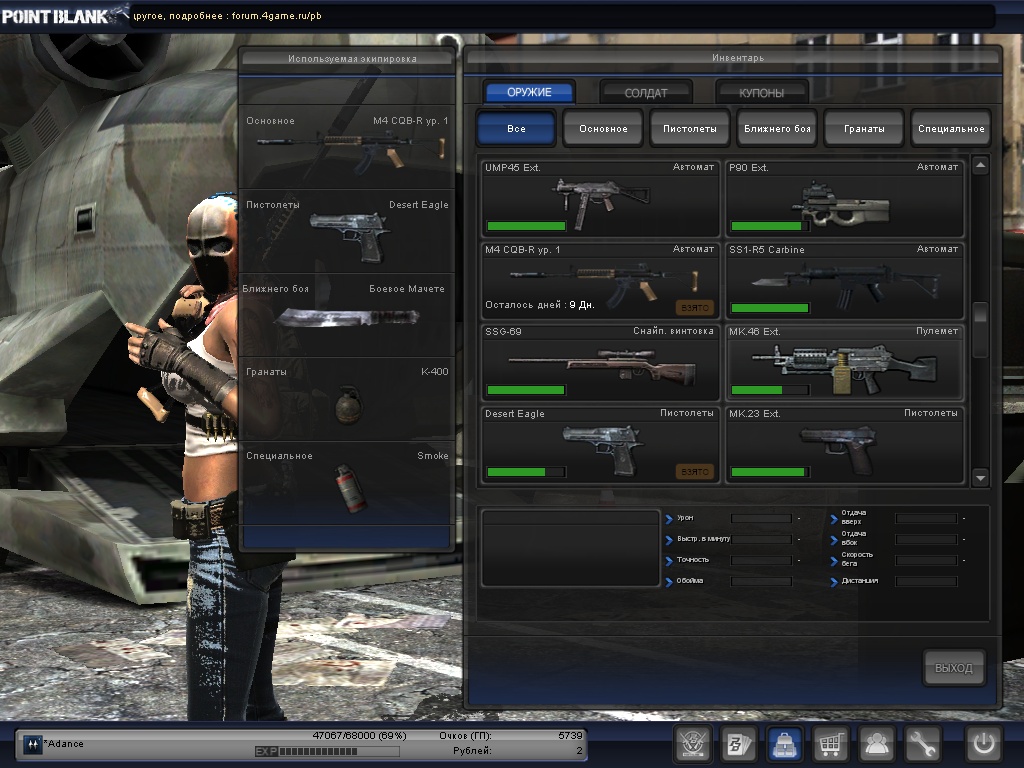Image resolution: width=1024 pixels, height=768 pixels.
Task: Click the UMP45 Ext. durability bar
Action: point(526,226)
